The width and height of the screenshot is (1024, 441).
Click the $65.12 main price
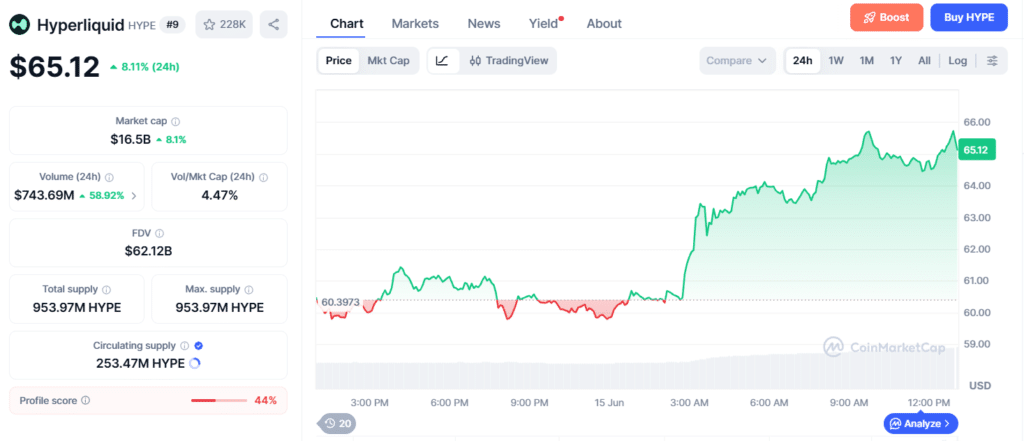click(x=54, y=67)
